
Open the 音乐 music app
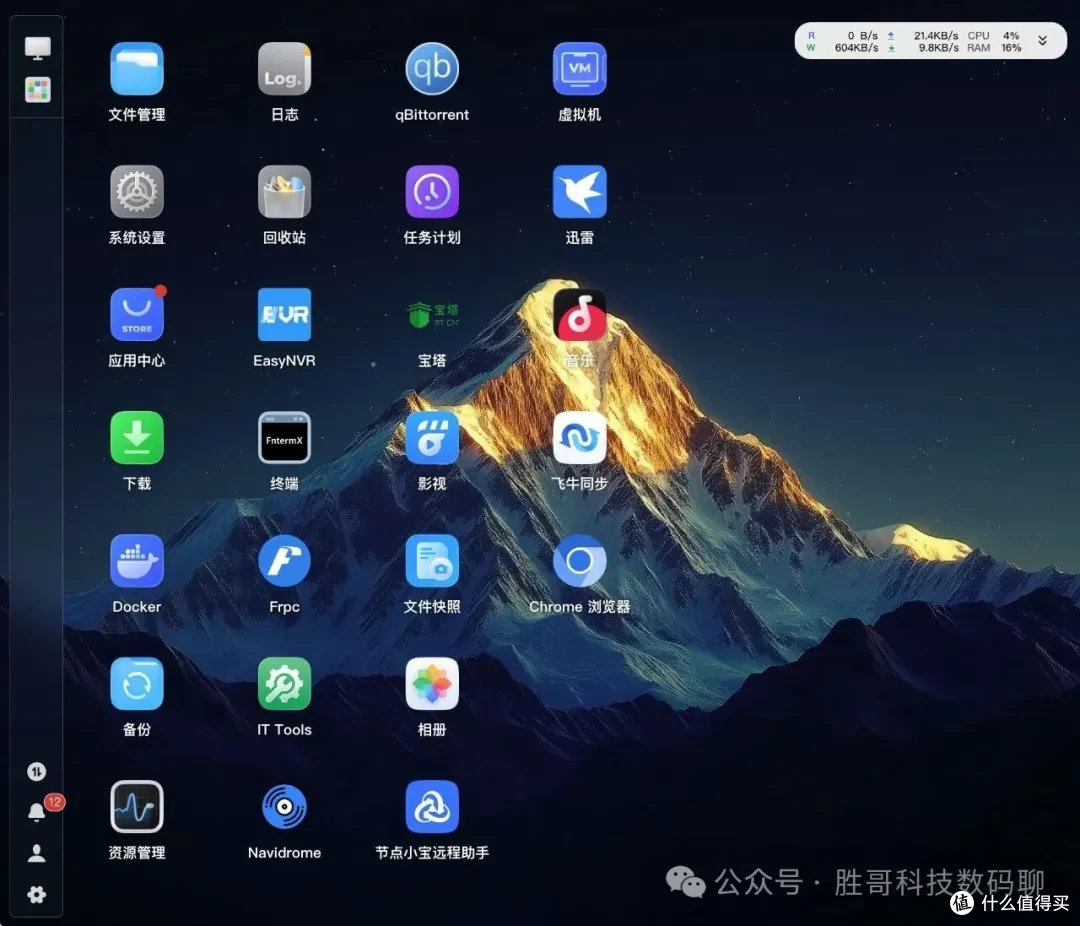coord(579,315)
